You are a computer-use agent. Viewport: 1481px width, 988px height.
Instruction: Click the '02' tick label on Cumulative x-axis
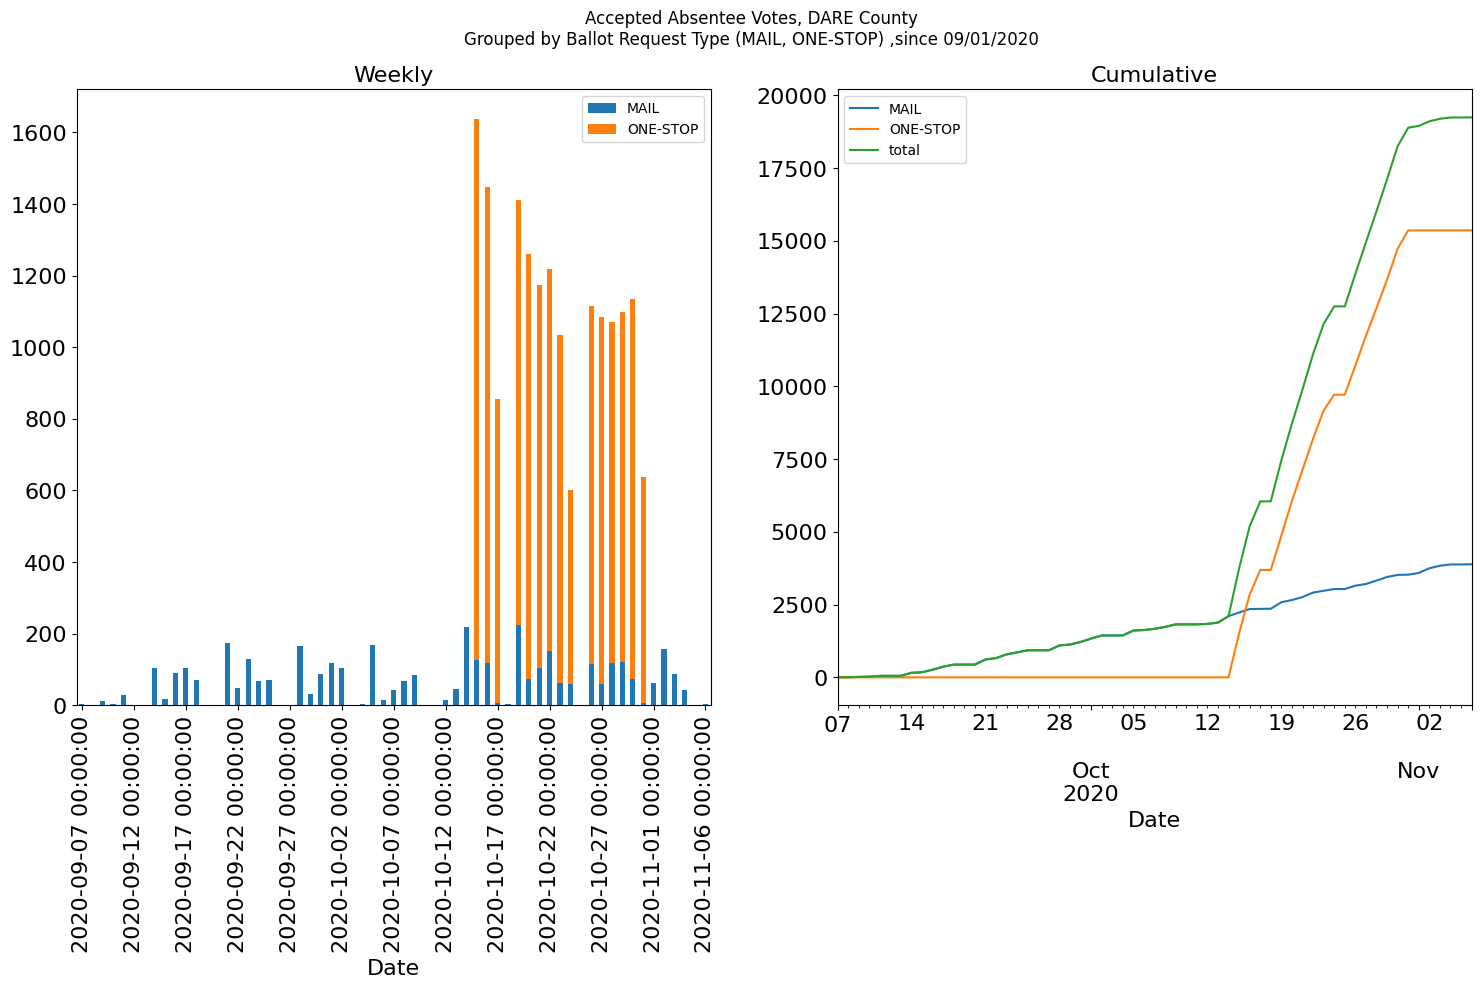pos(1429,723)
